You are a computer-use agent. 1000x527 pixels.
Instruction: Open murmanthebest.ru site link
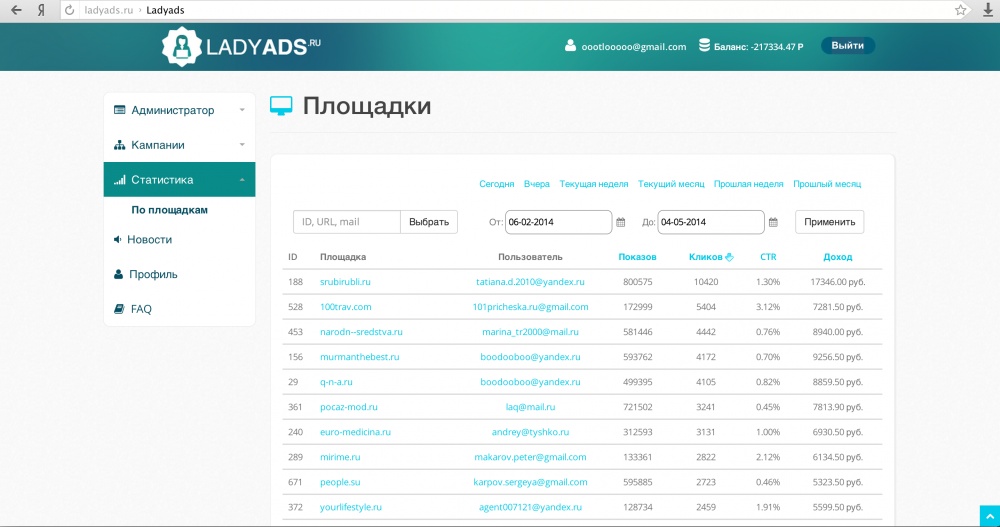pyautogui.click(x=360, y=357)
